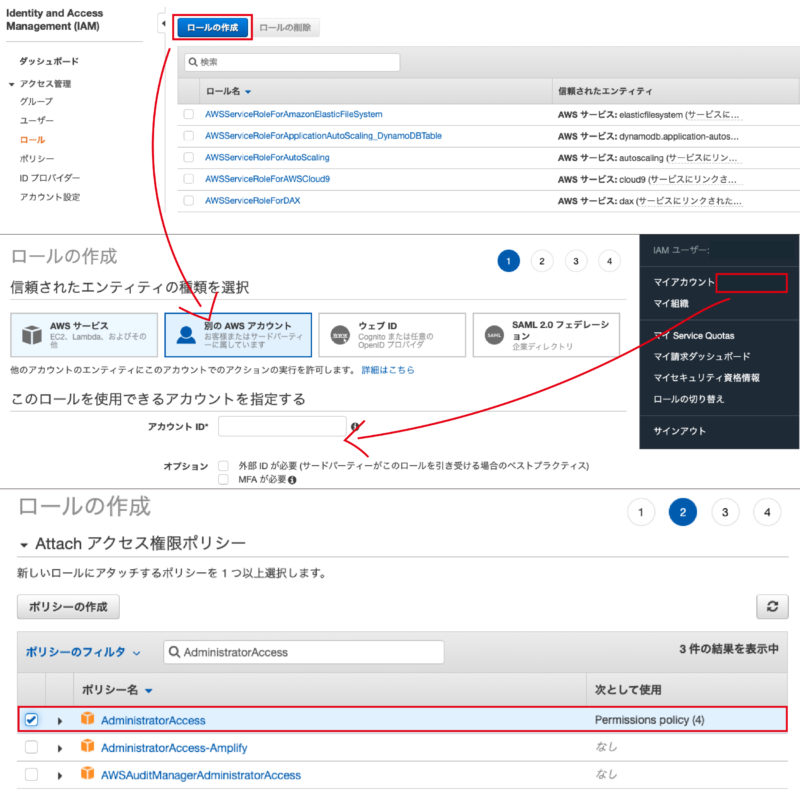800x800 pixels.
Task: Open マイ Service Quotas in the user menu
Action: pyautogui.click(x=694, y=336)
